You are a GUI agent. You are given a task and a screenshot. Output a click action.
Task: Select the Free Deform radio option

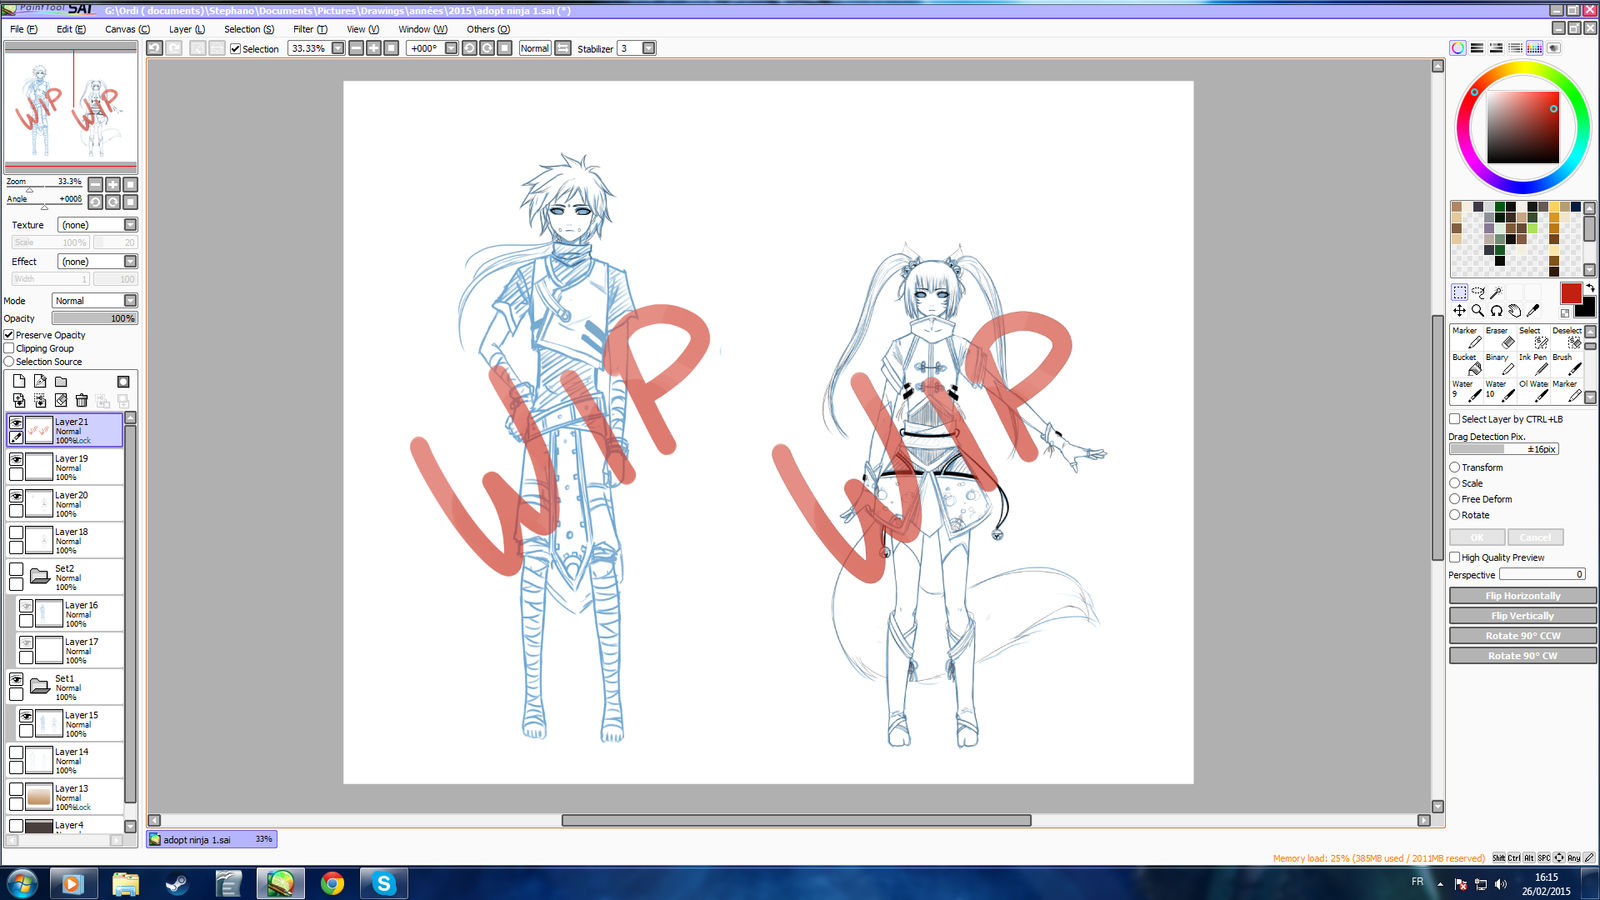pyautogui.click(x=1455, y=499)
